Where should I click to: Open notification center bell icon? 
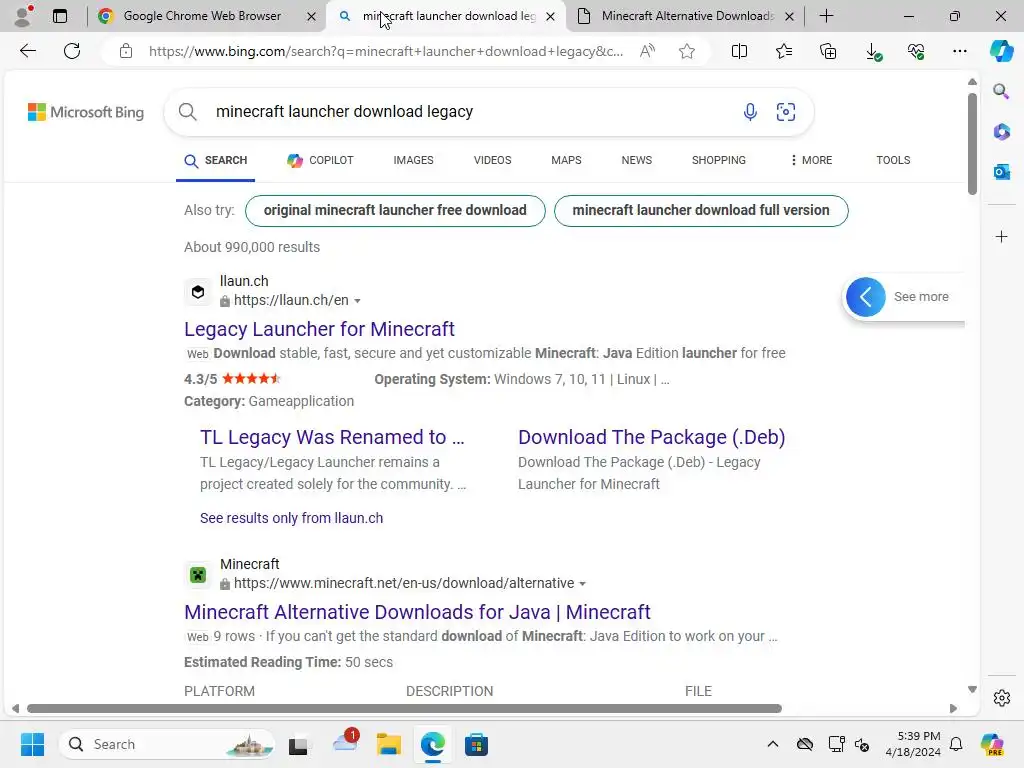click(x=955, y=744)
